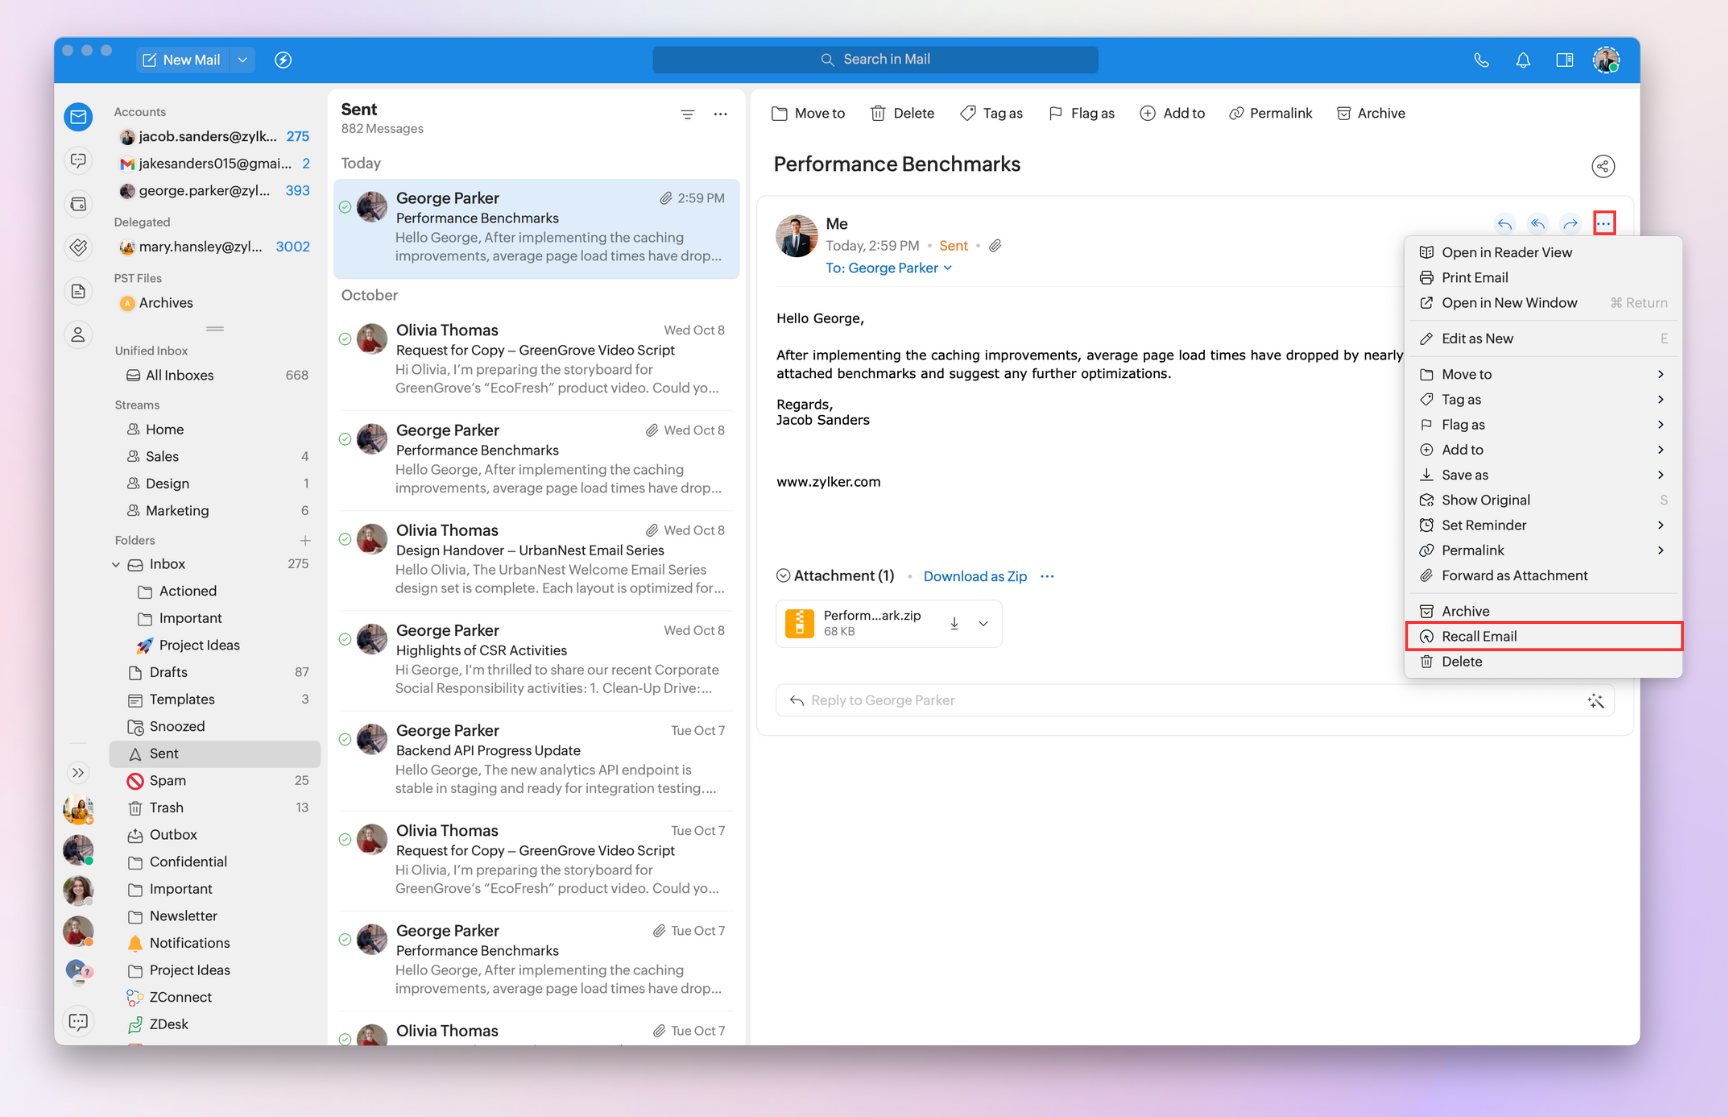The image size is (1728, 1117).
Task: Click the attachment paperclip in message header
Action: [996, 246]
